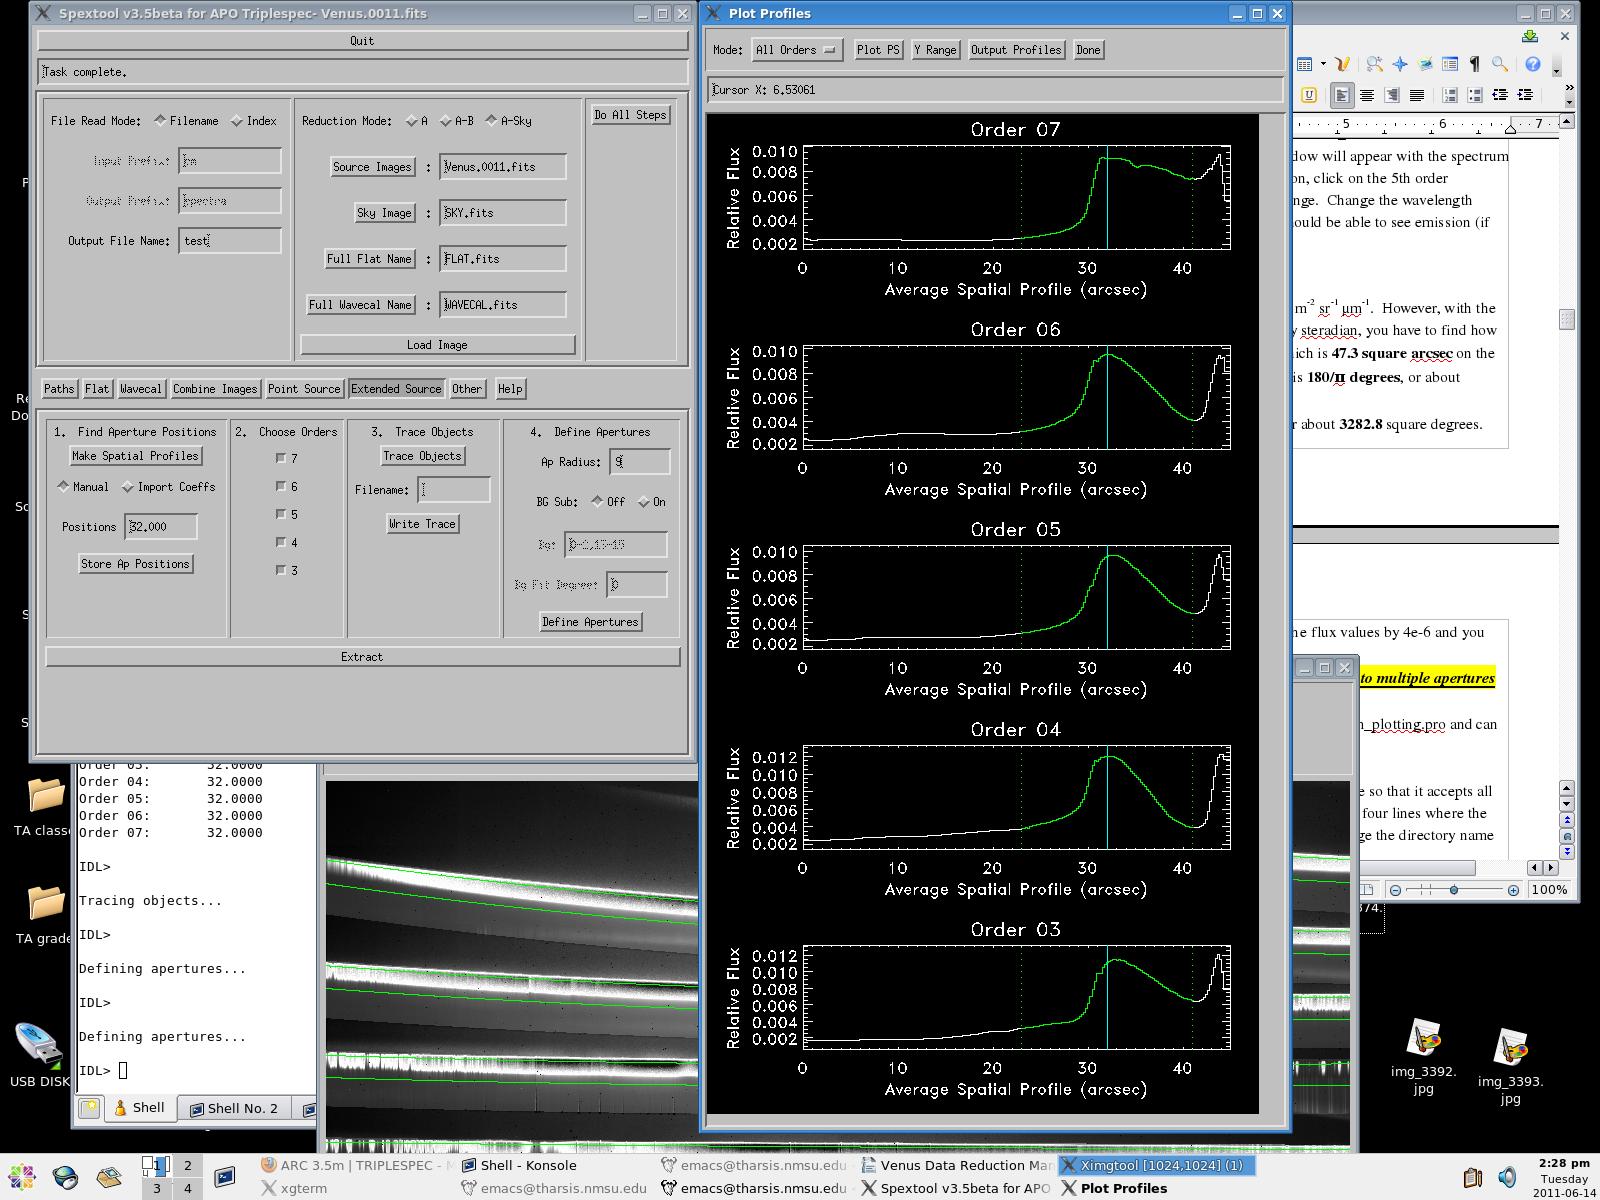Image resolution: width=1600 pixels, height=1200 pixels.
Task: Select reduction mode A-B
Action: point(446,121)
